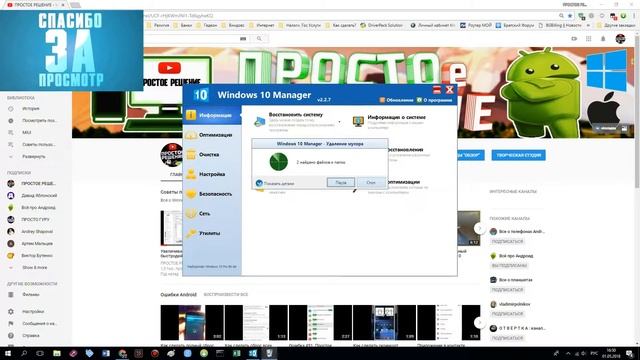Click YouTube upload video camera icon
Screen dimensions: 640x360
click(x=574, y=39)
